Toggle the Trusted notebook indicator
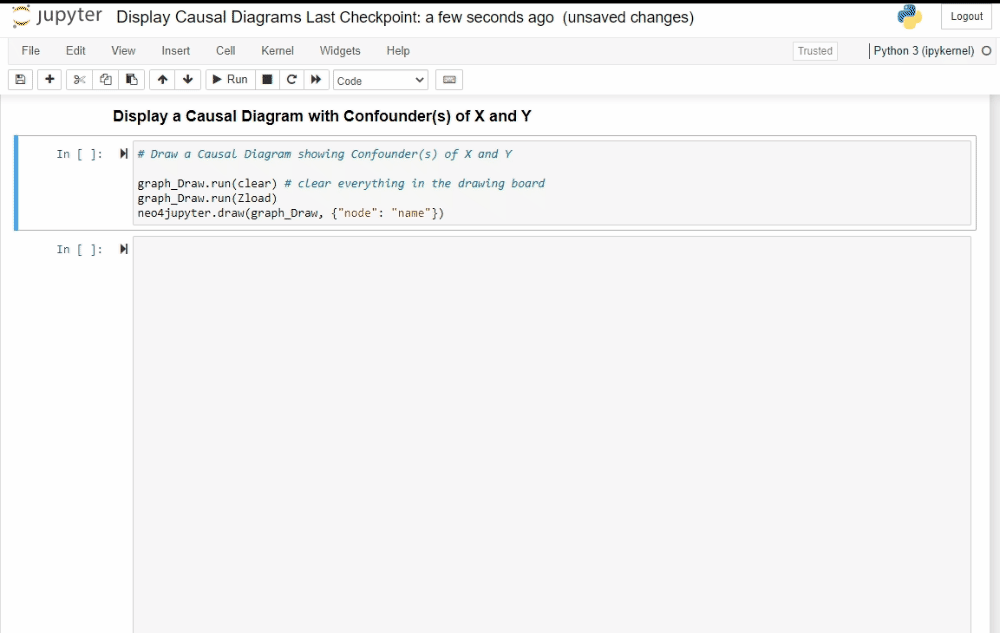 [x=814, y=51]
